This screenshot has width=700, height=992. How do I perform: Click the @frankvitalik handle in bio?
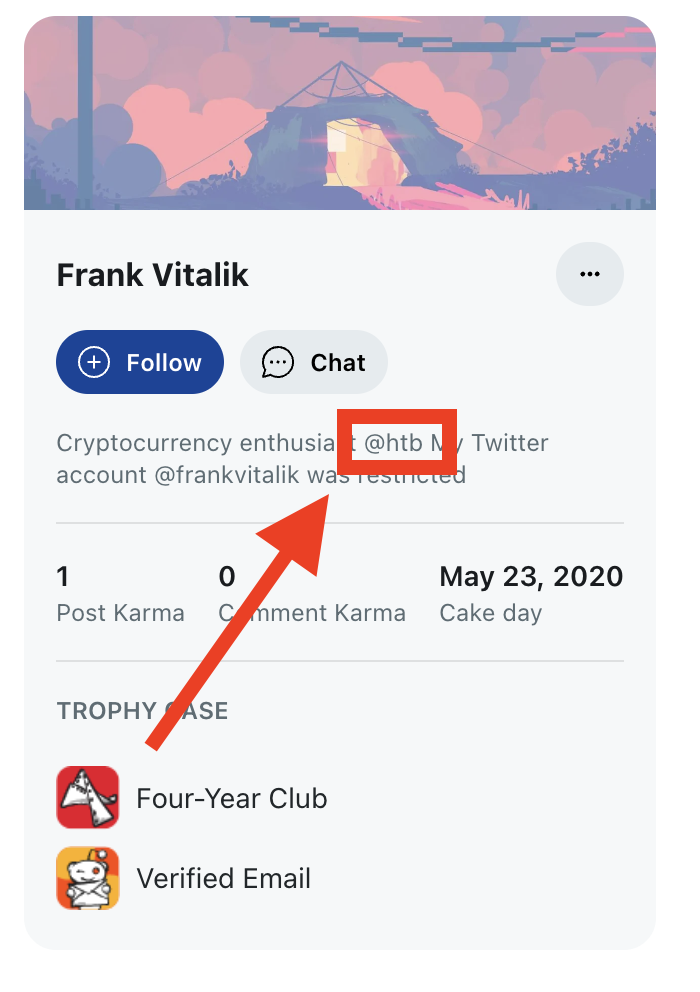click(x=228, y=474)
